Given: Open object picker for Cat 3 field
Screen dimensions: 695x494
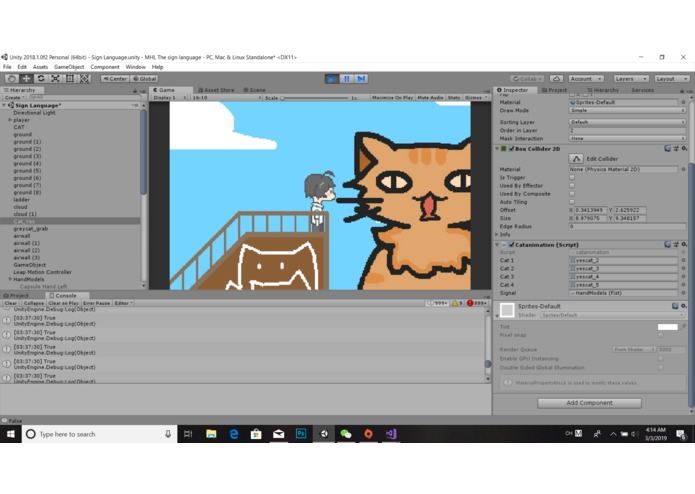Looking at the screenshot, I should click(x=683, y=277).
